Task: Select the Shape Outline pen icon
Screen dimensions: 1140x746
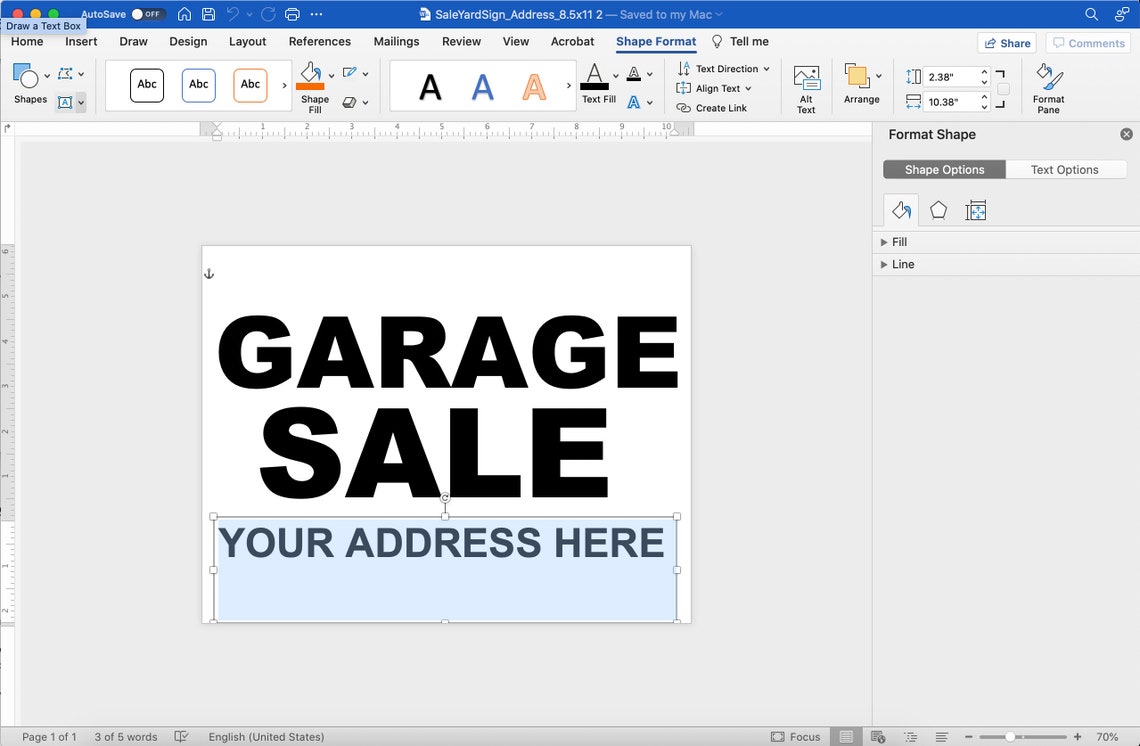Action: (x=349, y=73)
